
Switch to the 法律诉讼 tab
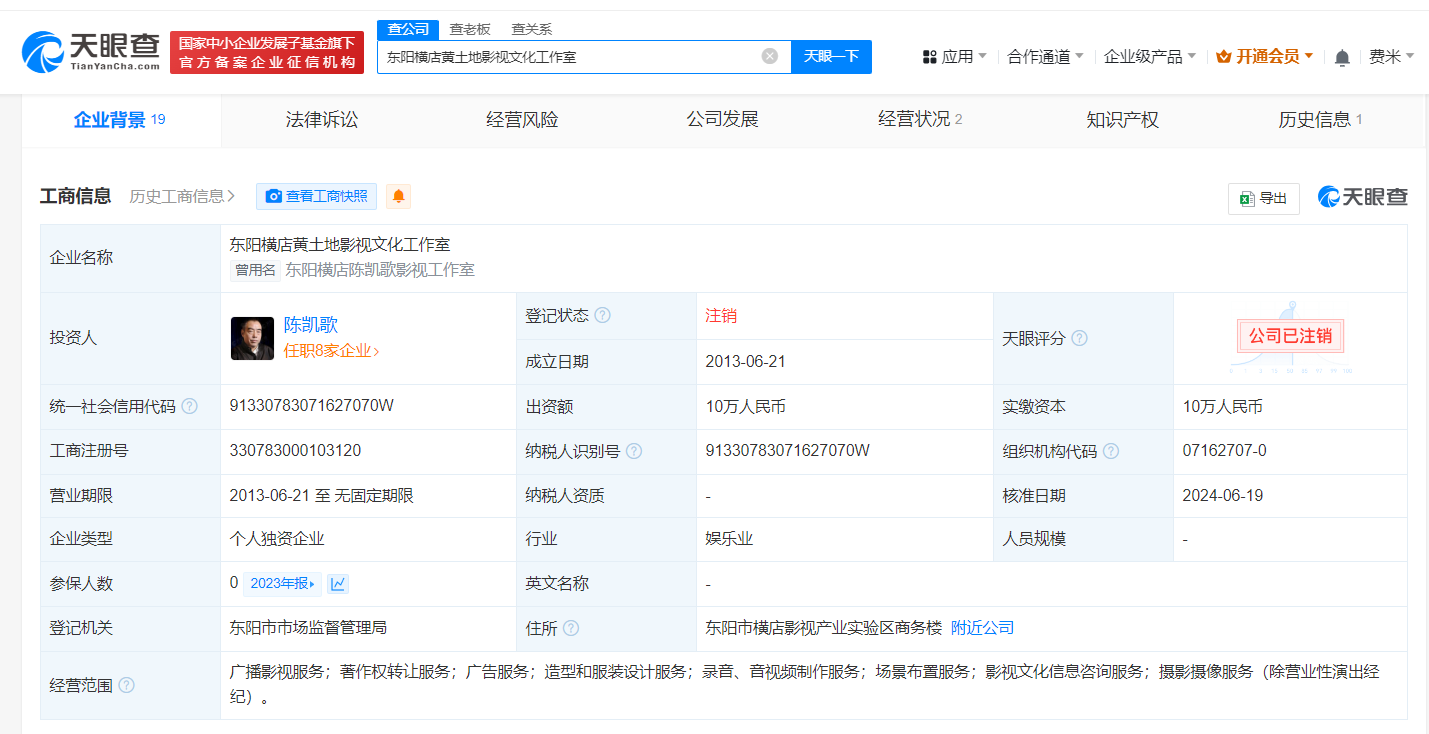point(321,120)
